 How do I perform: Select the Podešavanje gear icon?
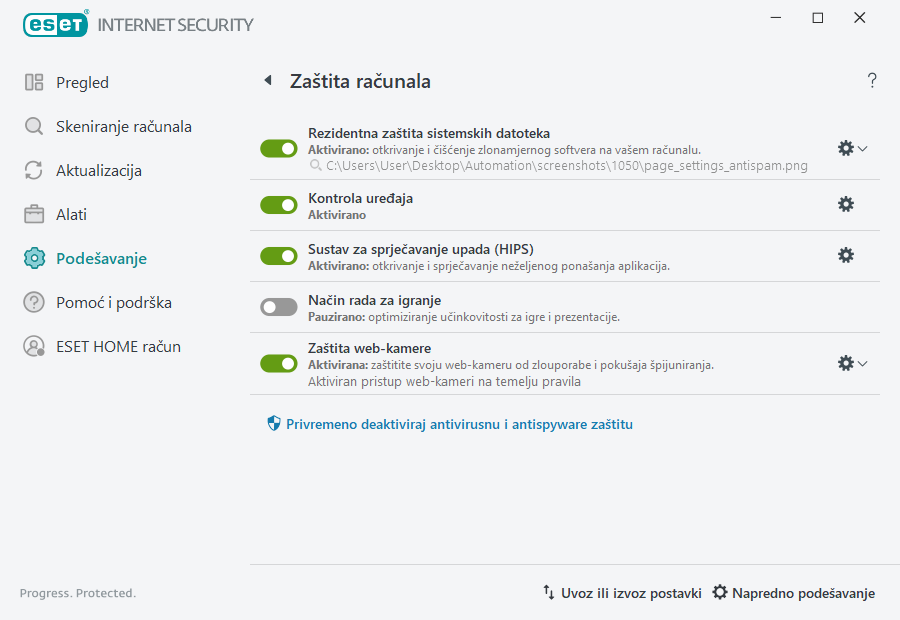coord(34,256)
